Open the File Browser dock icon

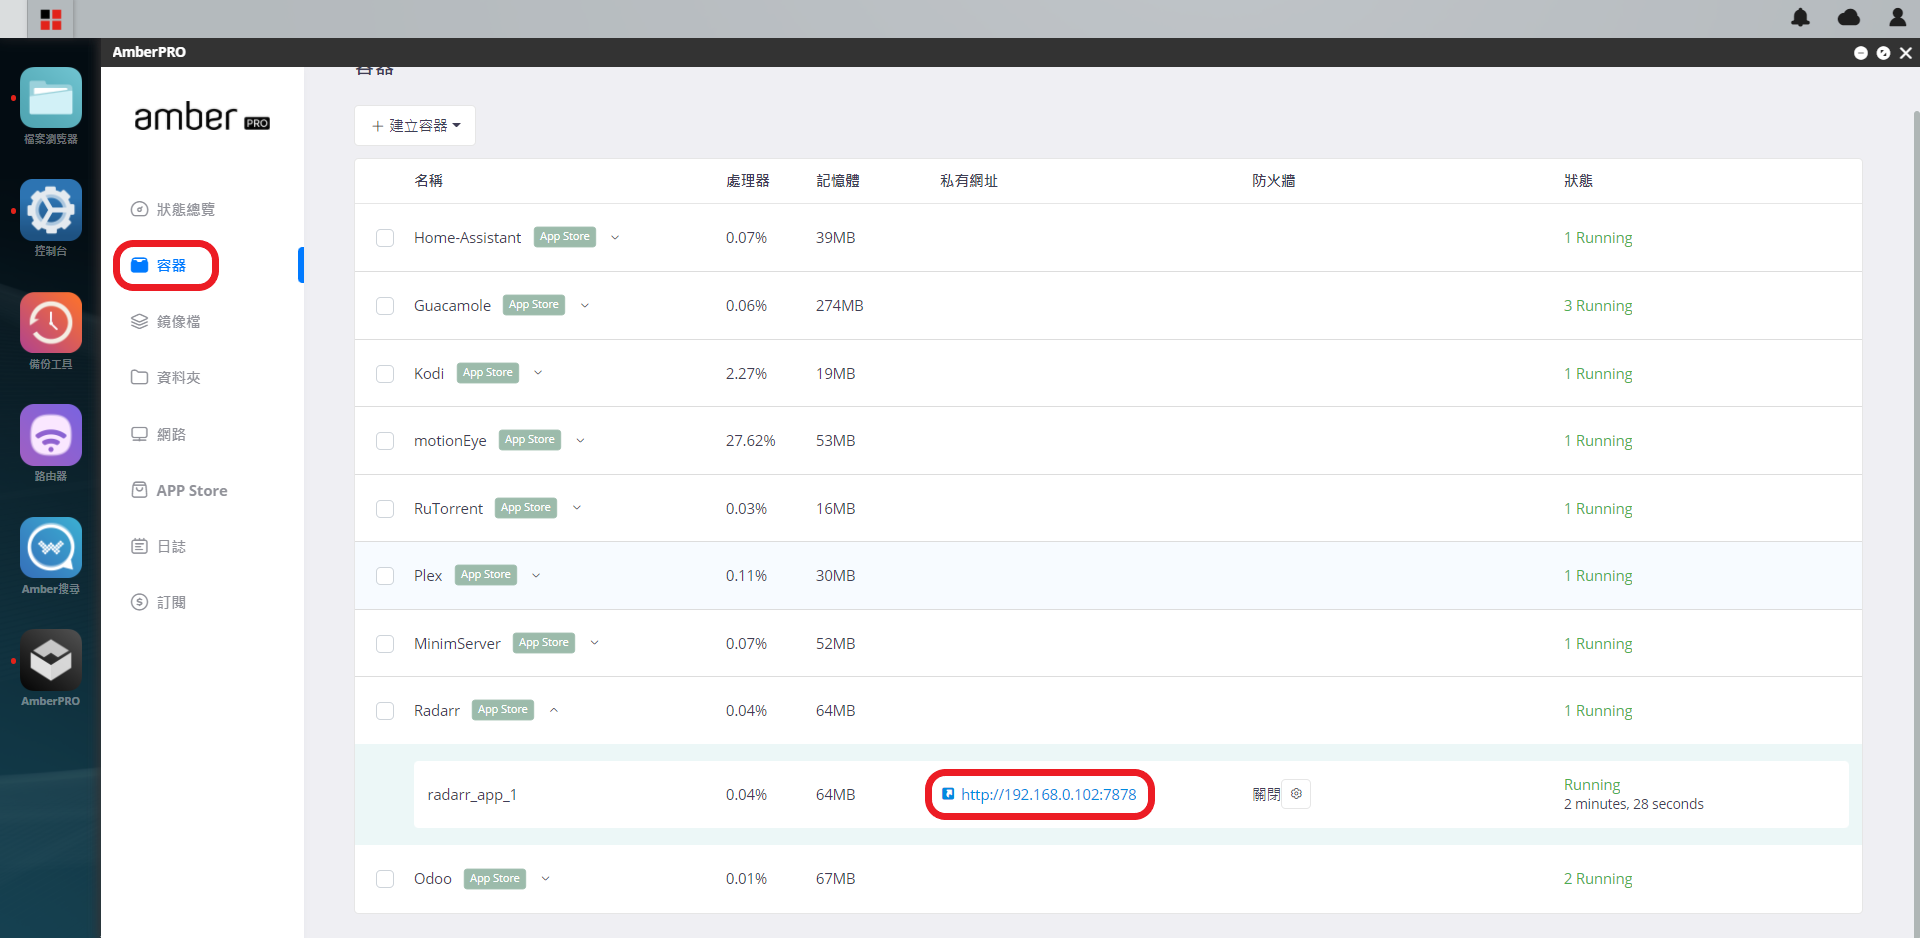(51, 98)
